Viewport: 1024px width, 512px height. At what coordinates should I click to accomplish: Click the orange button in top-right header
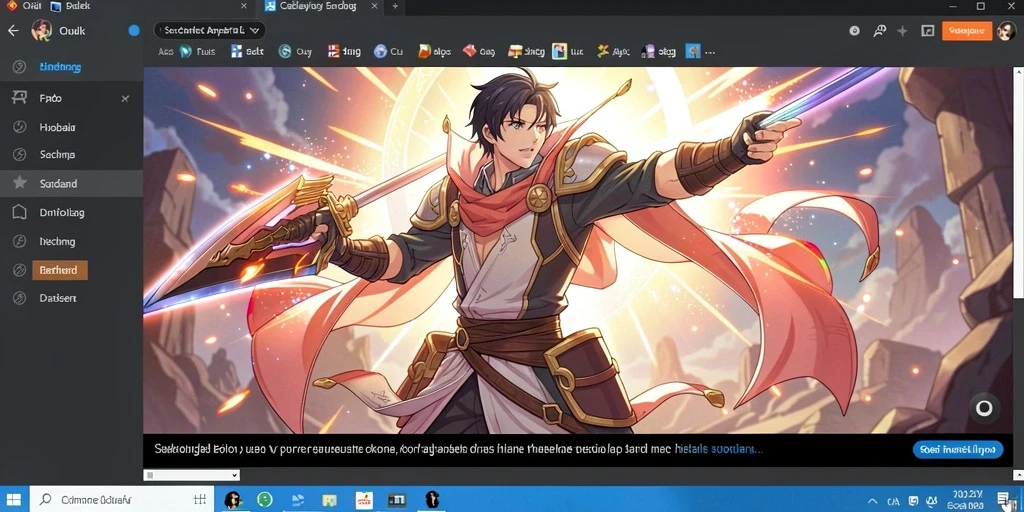pos(967,31)
